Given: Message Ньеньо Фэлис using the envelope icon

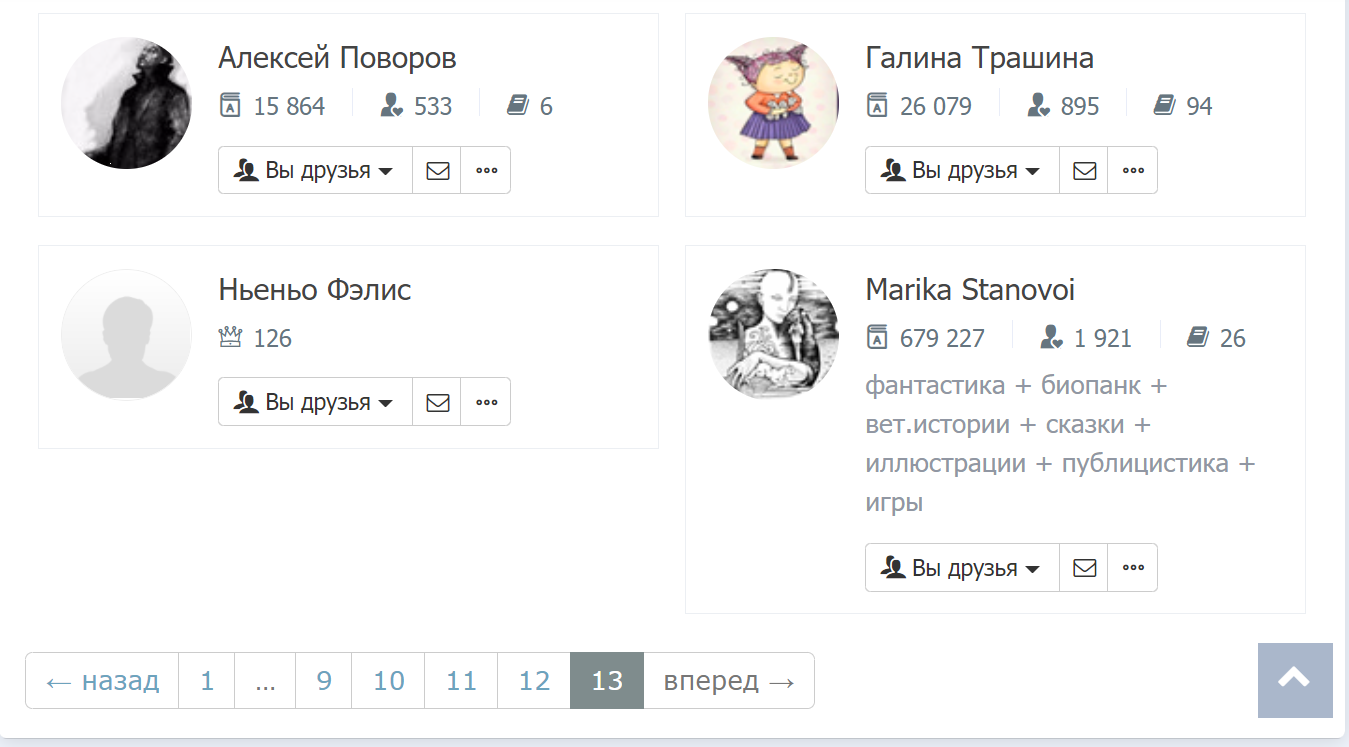Looking at the screenshot, I should (x=437, y=402).
